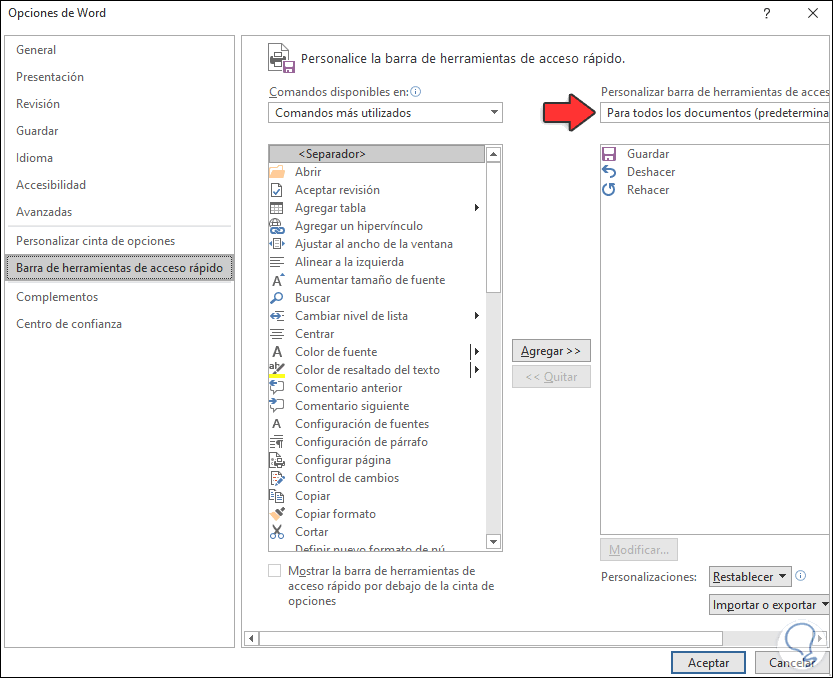The height and width of the screenshot is (678, 833).
Task: Open the Para todos los documentos dropdown
Action: pos(715,113)
